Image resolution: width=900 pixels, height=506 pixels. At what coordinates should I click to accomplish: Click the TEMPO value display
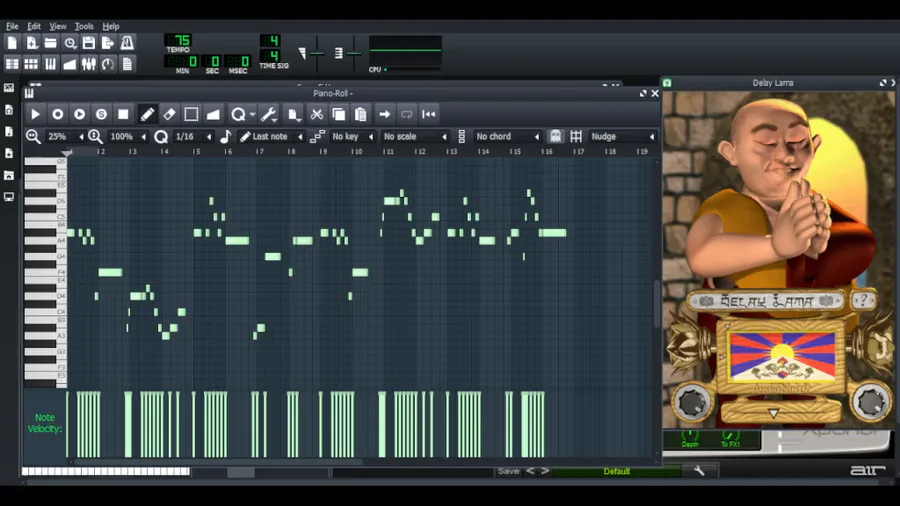coord(178,40)
